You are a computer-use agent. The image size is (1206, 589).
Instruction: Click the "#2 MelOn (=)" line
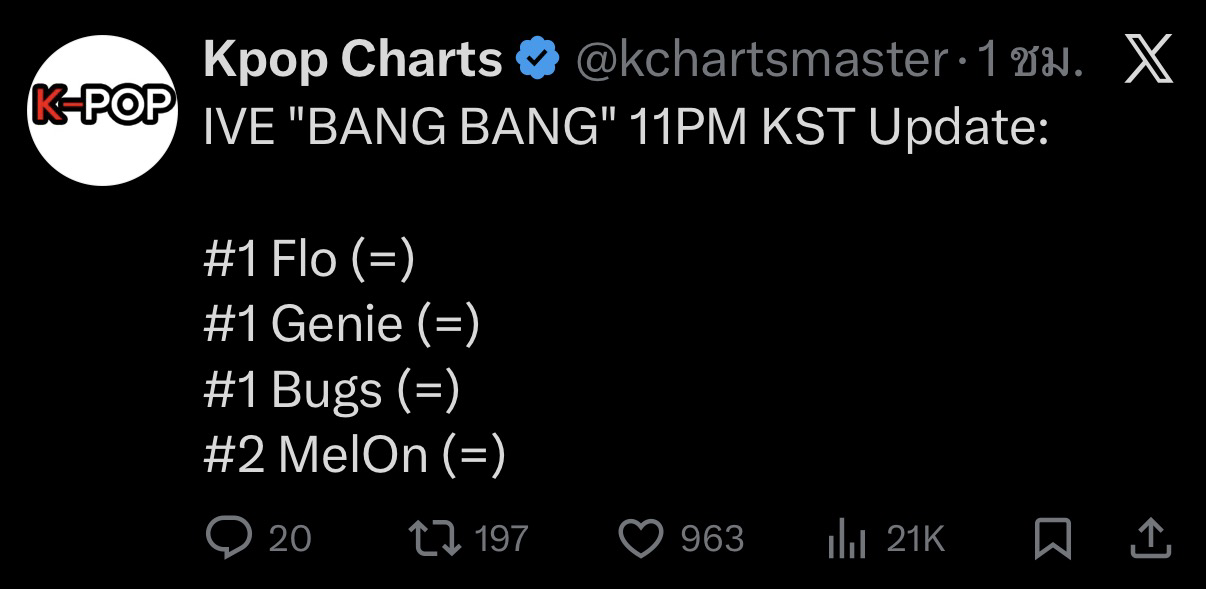[x=354, y=454]
